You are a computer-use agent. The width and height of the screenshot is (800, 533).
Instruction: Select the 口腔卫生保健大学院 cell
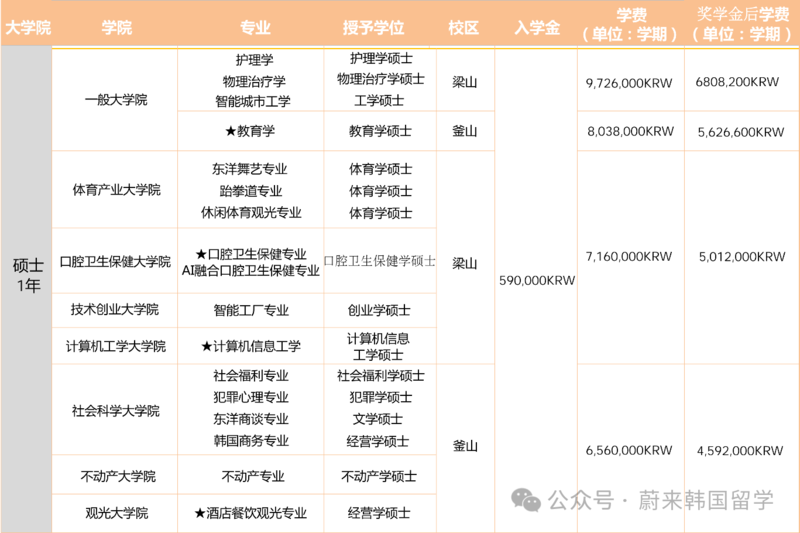point(115,261)
